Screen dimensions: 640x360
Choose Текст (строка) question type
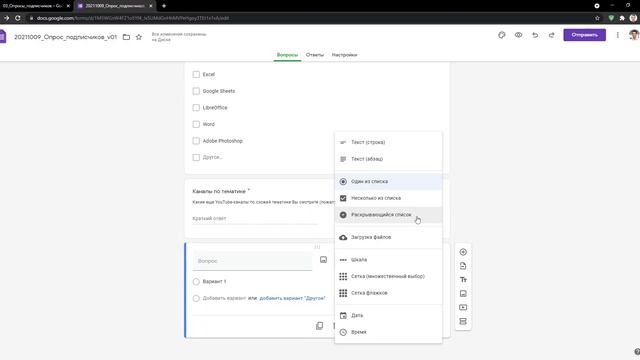pos(388,142)
